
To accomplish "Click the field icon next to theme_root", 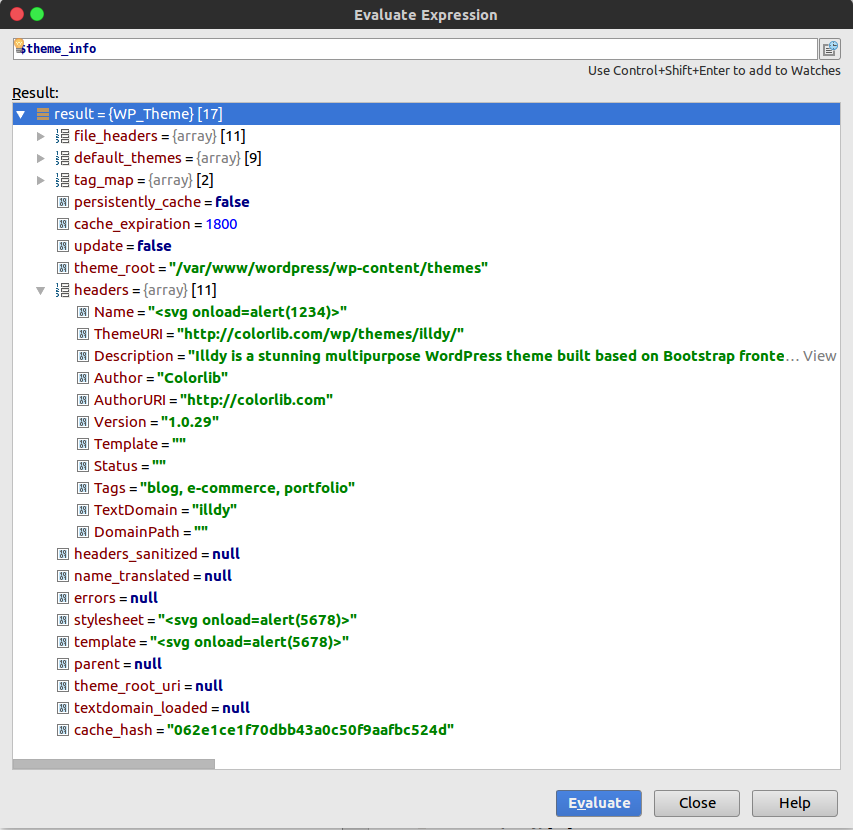I will pyautogui.click(x=63, y=268).
